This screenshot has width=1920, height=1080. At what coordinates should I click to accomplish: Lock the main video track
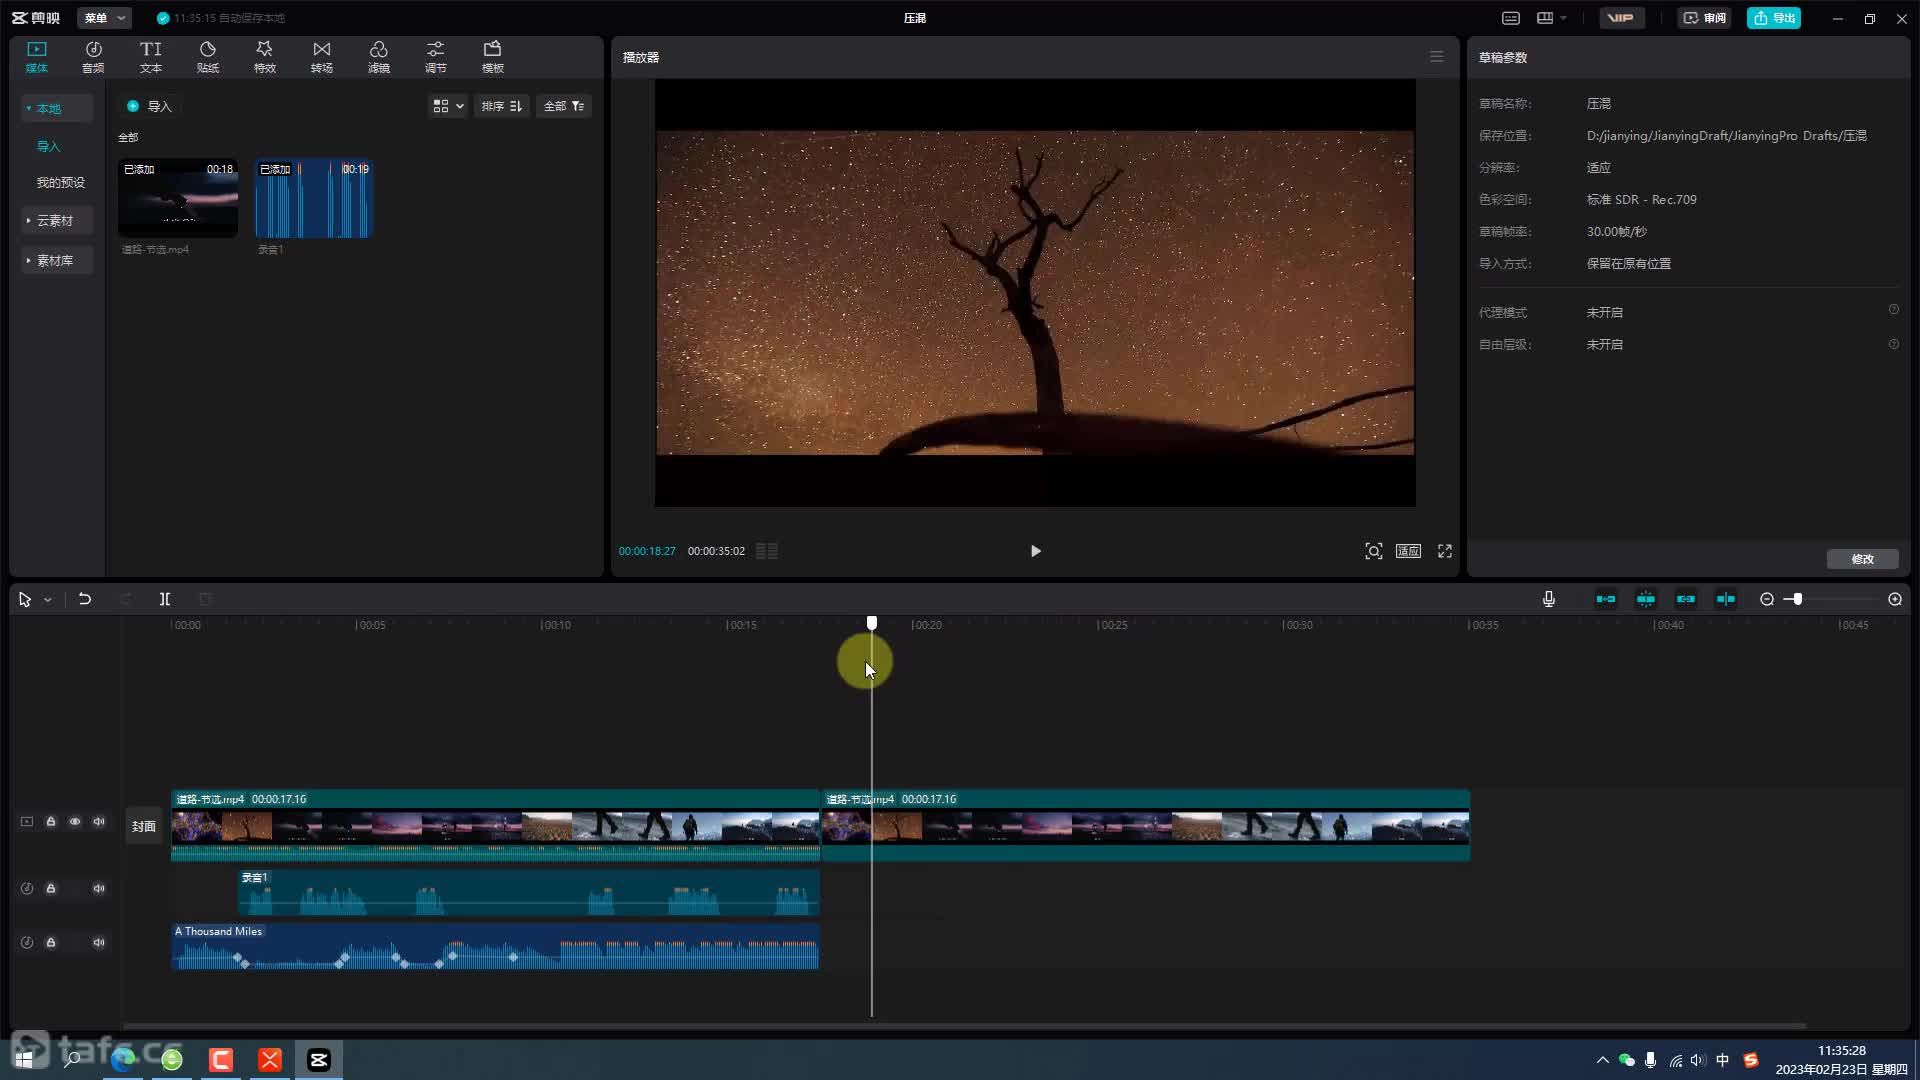click(x=51, y=821)
